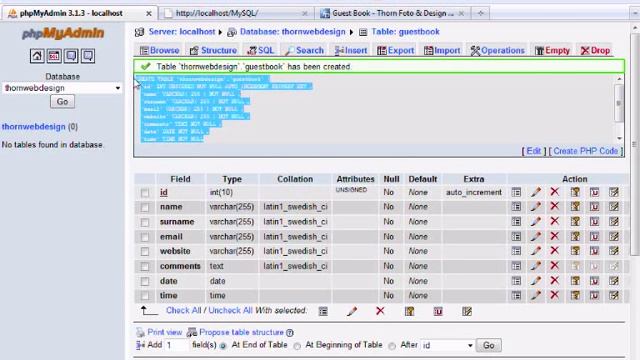
Task: Set primary key icon on email row
Action: [575, 236]
